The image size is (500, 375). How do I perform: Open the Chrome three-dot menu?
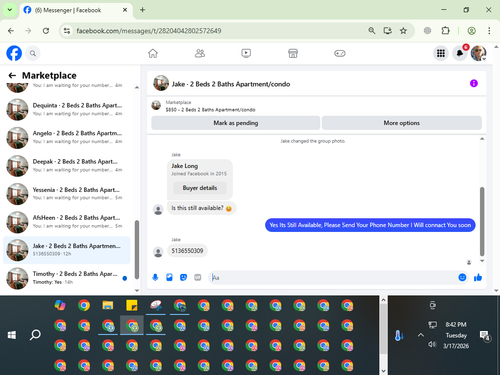click(x=489, y=31)
